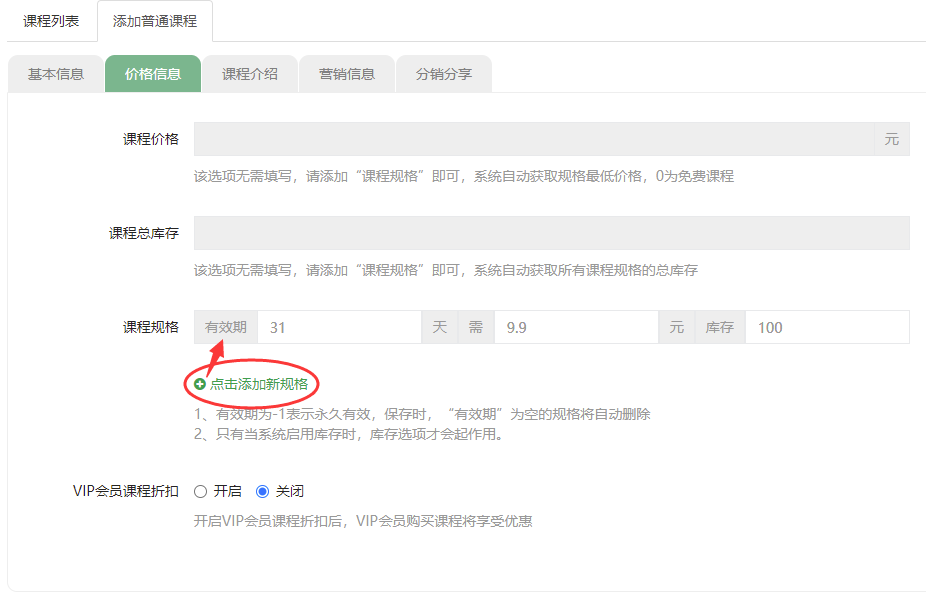Viewport: 926px width, 592px height.
Task: Click the 库存 addon label
Action: 719,327
